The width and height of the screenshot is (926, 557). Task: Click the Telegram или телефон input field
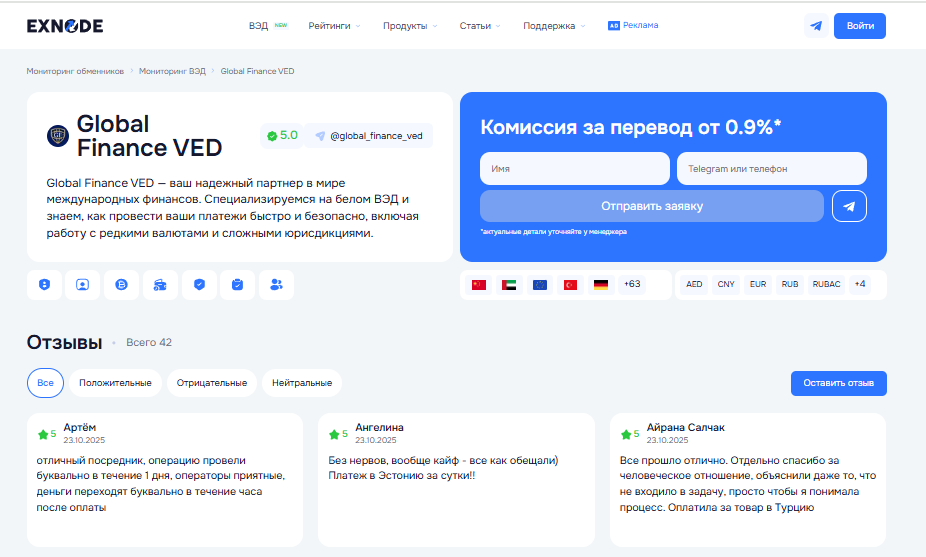[772, 168]
